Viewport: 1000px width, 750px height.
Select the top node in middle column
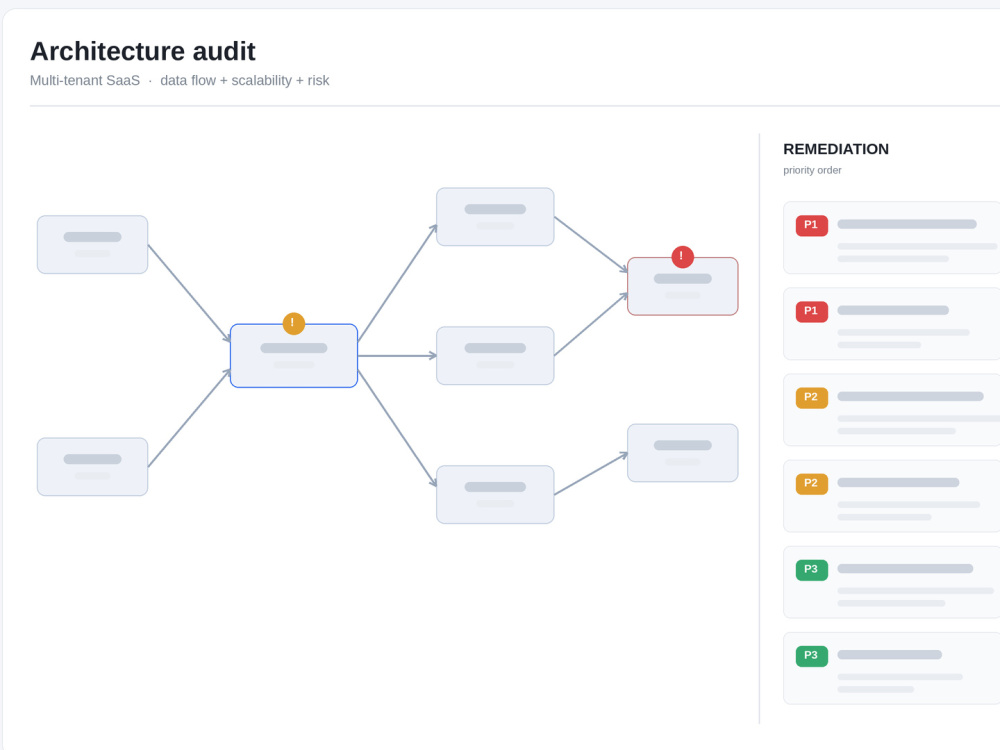[495, 217]
